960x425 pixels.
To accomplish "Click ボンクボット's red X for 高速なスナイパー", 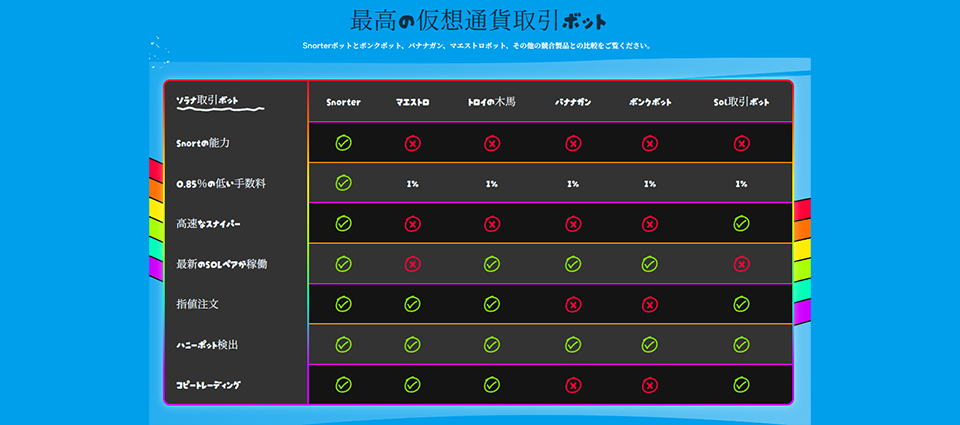I will coord(650,224).
